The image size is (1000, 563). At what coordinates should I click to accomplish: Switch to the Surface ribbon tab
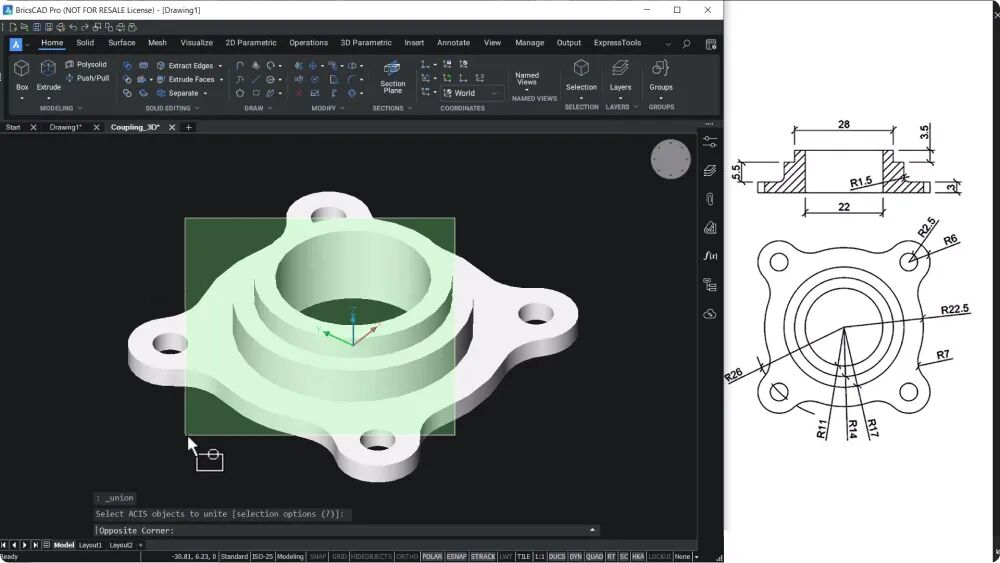point(121,43)
